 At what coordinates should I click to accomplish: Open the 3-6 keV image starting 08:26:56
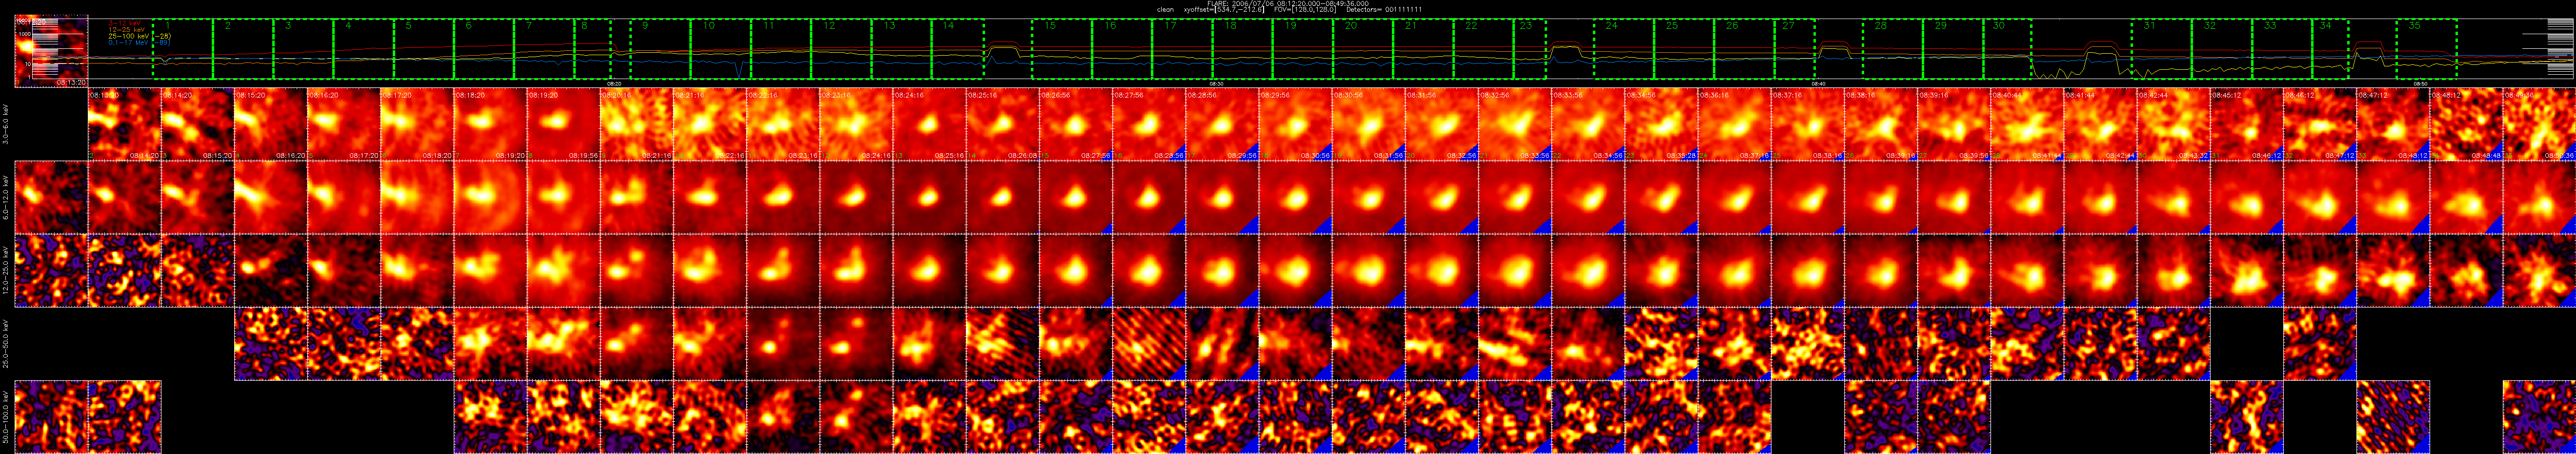point(1075,124)
